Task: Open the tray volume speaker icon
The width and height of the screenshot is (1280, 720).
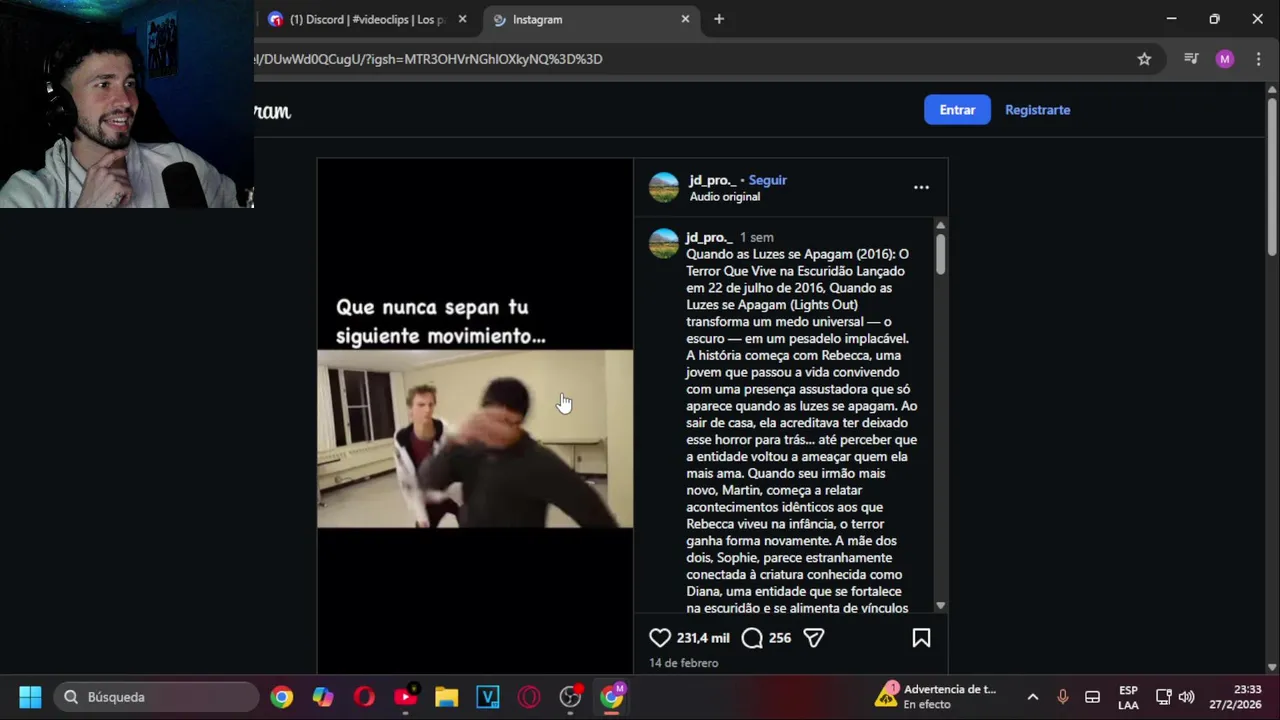Action: pos(1187,697)
